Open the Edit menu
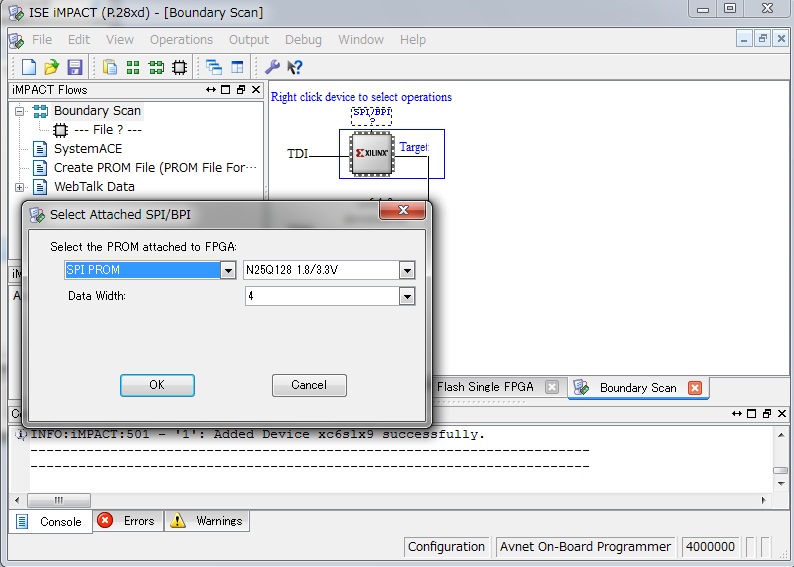Image resolution: width=794 pixels, height=567 pixels. point(79,39)
